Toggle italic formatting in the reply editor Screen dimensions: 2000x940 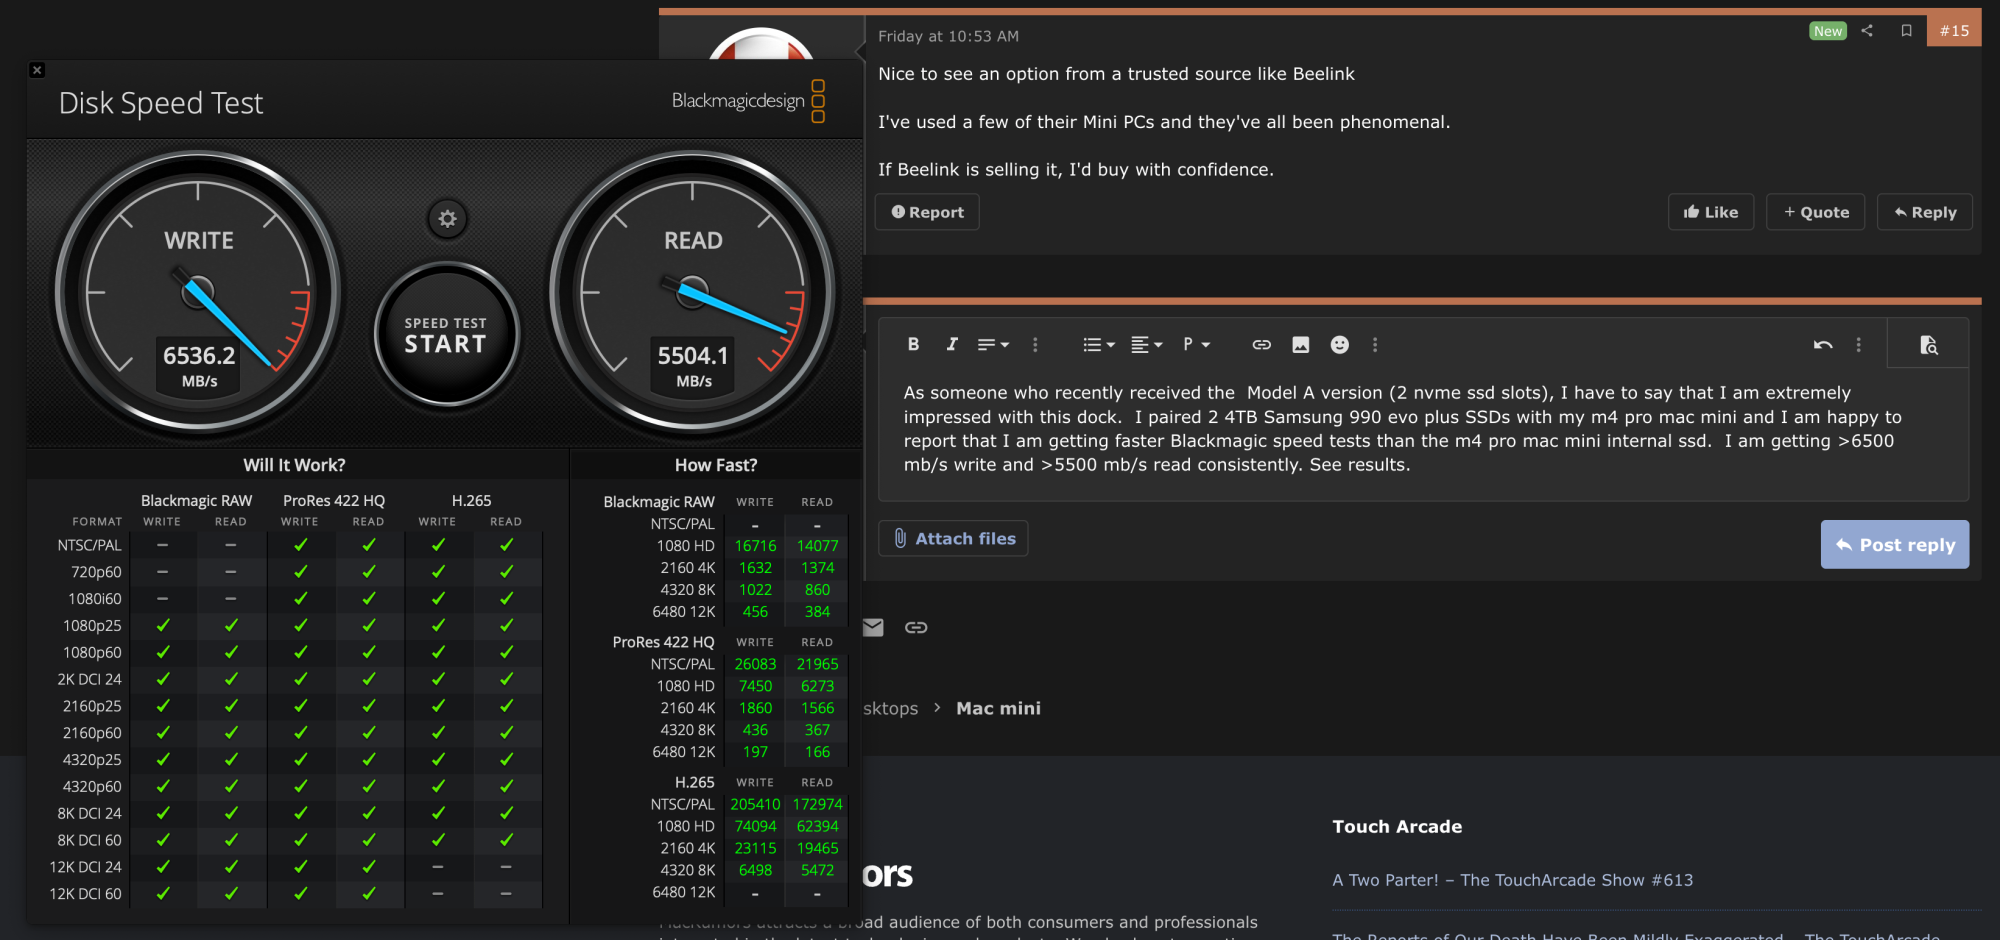pyautogui.click(x=952, y=344)
